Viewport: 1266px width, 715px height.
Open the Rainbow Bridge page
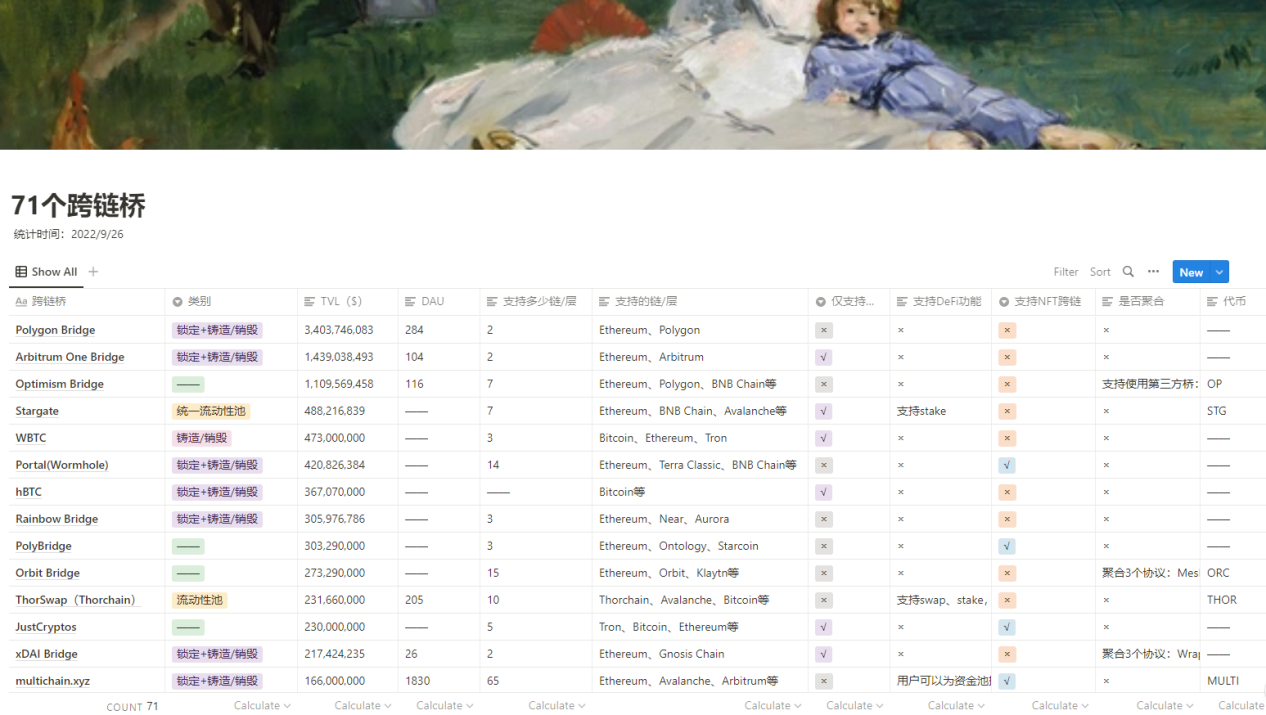point(57,519)
